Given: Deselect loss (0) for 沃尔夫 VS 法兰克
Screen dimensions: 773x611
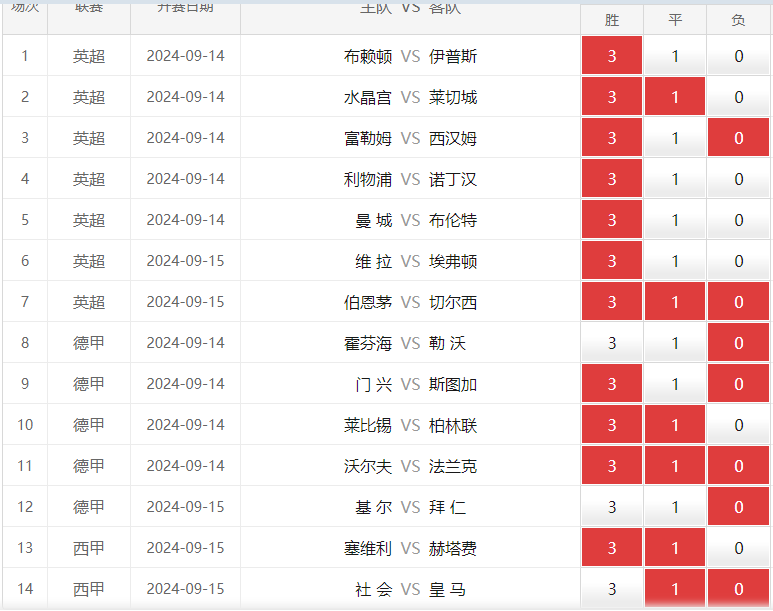Looking at the screenshot, I should pos(738,465).
